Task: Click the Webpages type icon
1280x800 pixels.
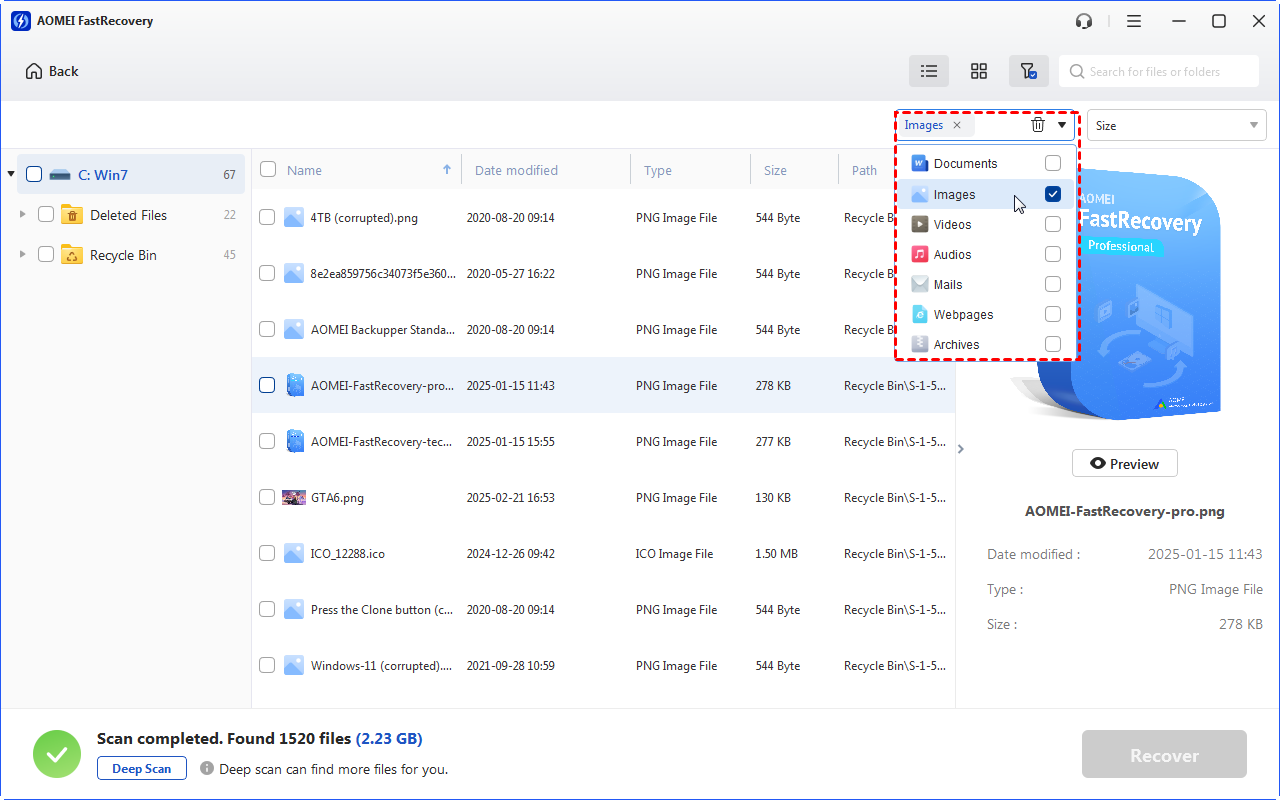Action: tap(920, 314)
